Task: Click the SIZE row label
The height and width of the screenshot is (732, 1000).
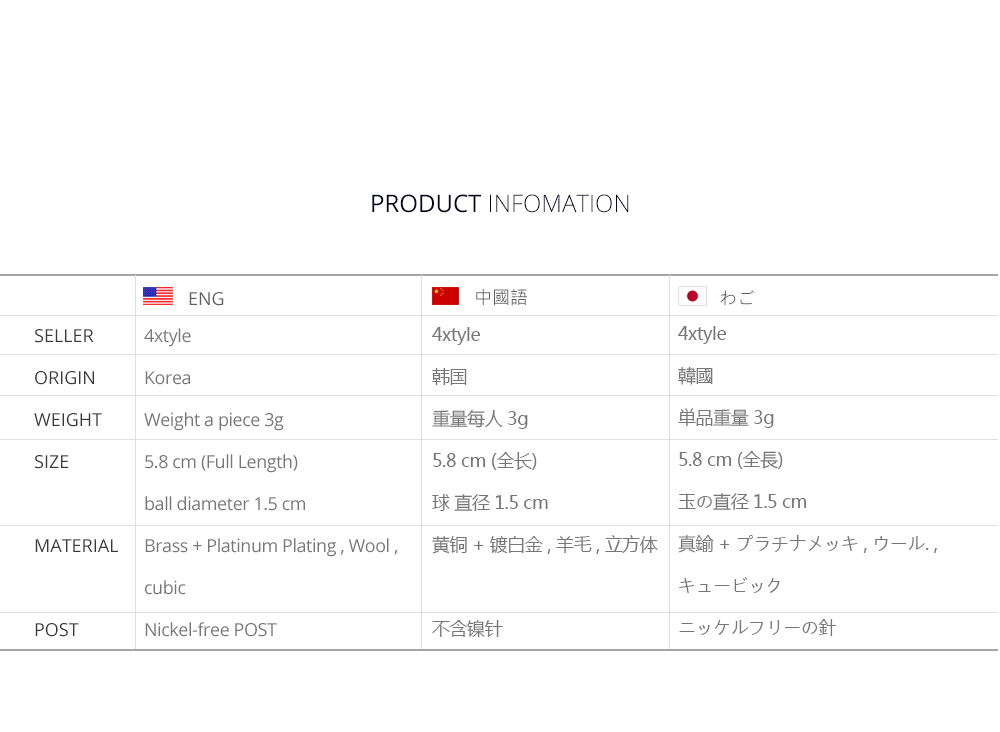Action: pos(52,462)
